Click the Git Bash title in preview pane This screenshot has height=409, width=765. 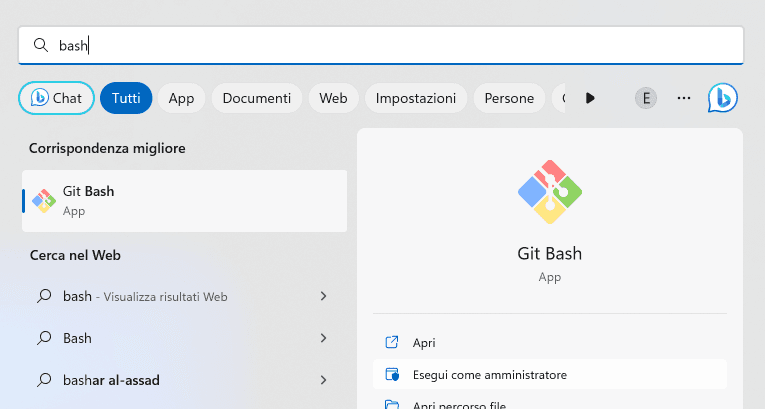pos(550,254)
